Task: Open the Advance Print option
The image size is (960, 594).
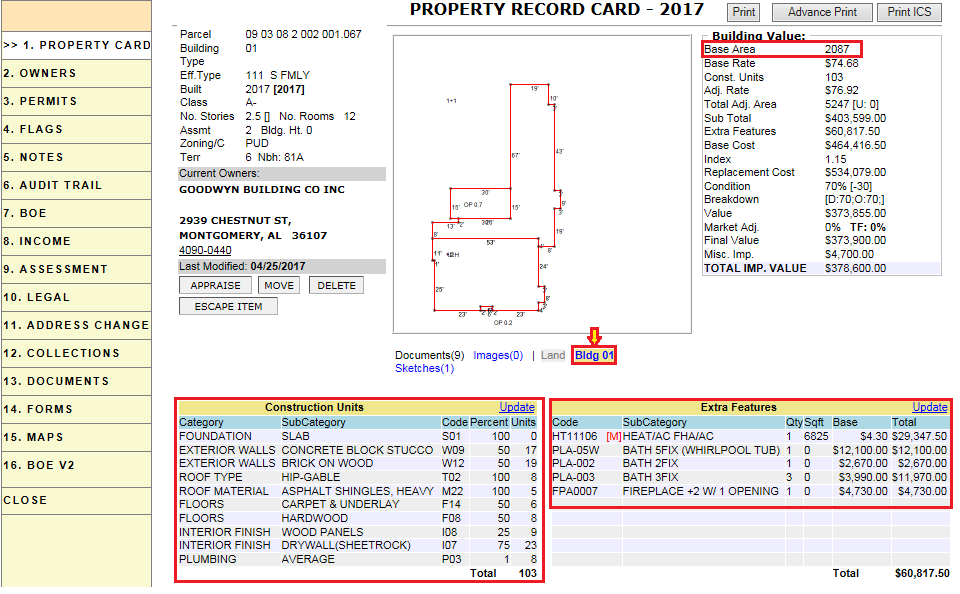Action: (822, 12)
